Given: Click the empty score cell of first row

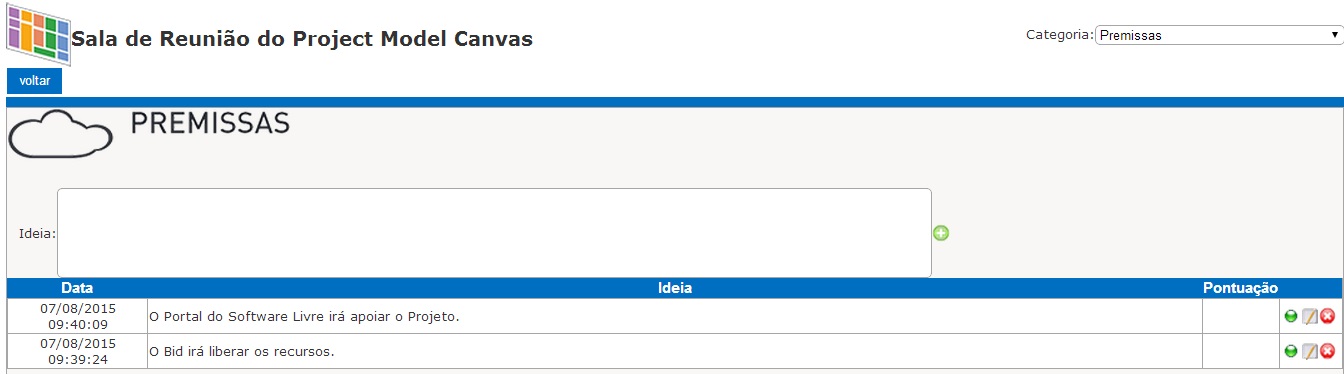Looking at the screenshot, I should point(1241,316).
